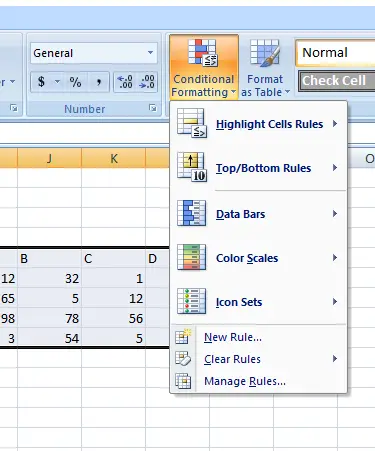Click the Icon Sets icon

(x=191, y=301)
